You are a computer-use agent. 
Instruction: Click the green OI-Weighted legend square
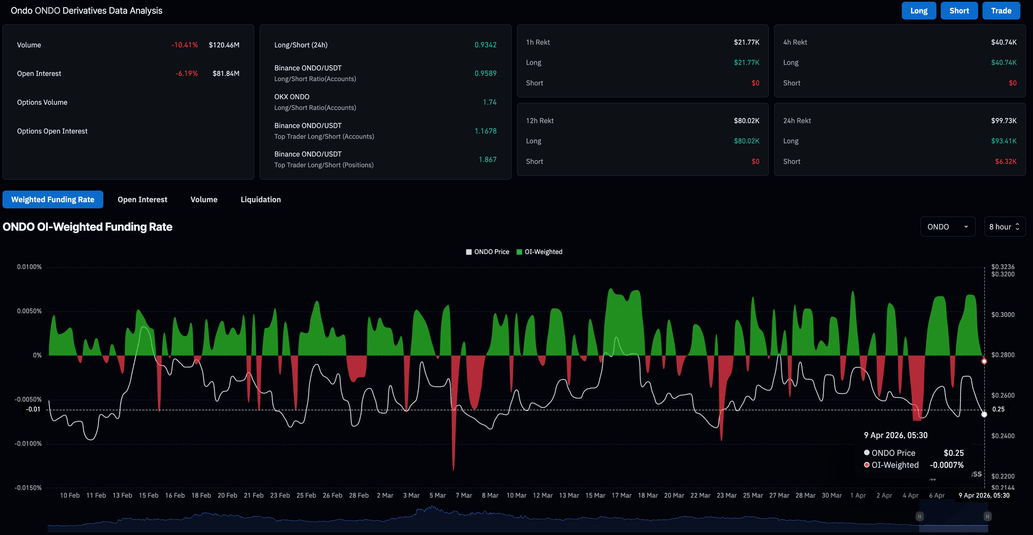(519, 252)
